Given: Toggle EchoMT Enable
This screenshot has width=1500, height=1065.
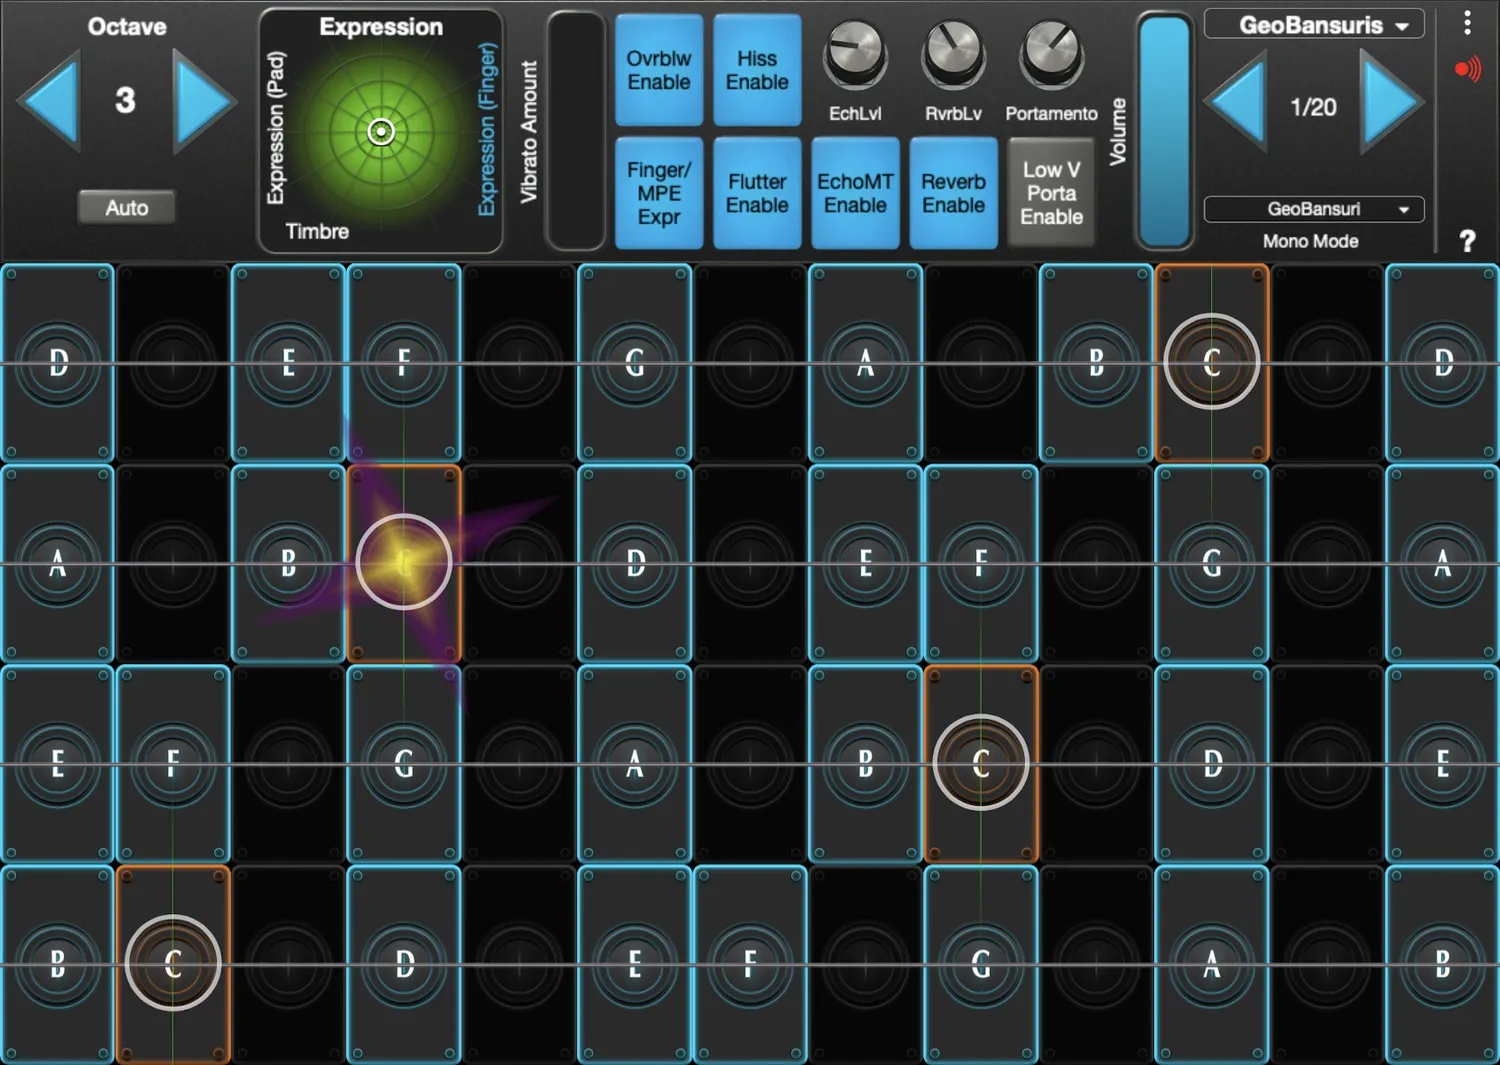Looking at the screenshot, I should (855, 193).
